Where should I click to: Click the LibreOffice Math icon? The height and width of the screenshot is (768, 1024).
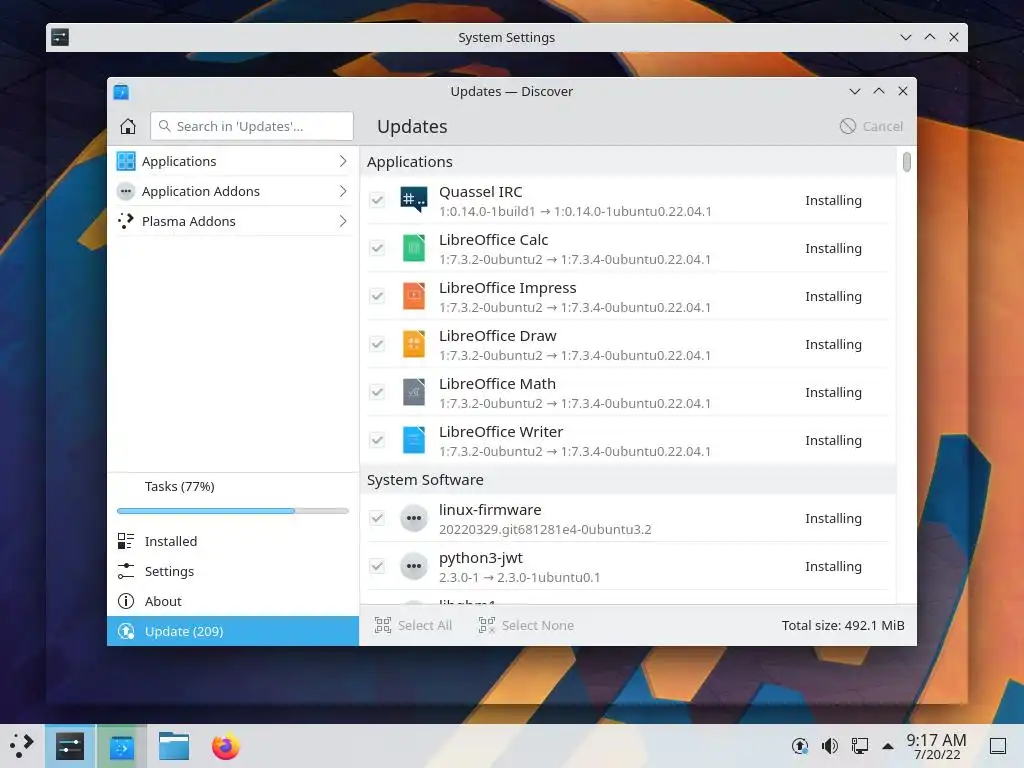(x=413, y=392)
